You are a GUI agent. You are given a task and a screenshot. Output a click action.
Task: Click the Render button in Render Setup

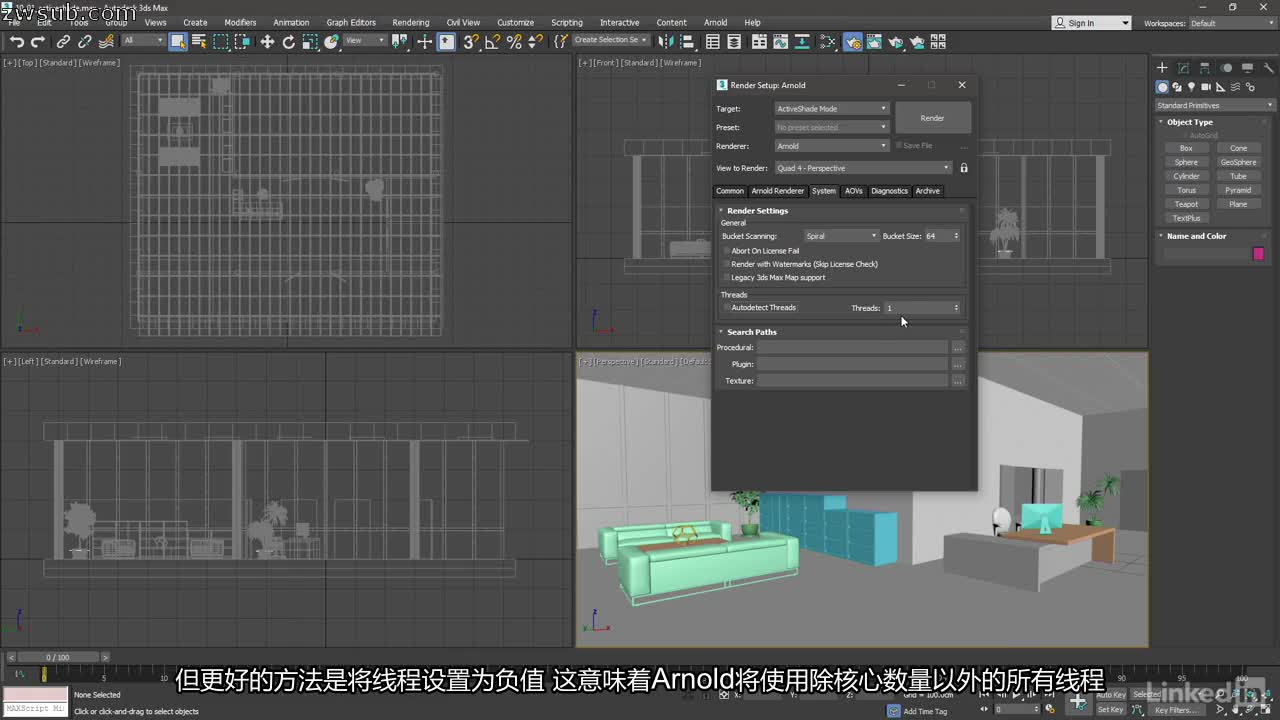coord(932,118)
